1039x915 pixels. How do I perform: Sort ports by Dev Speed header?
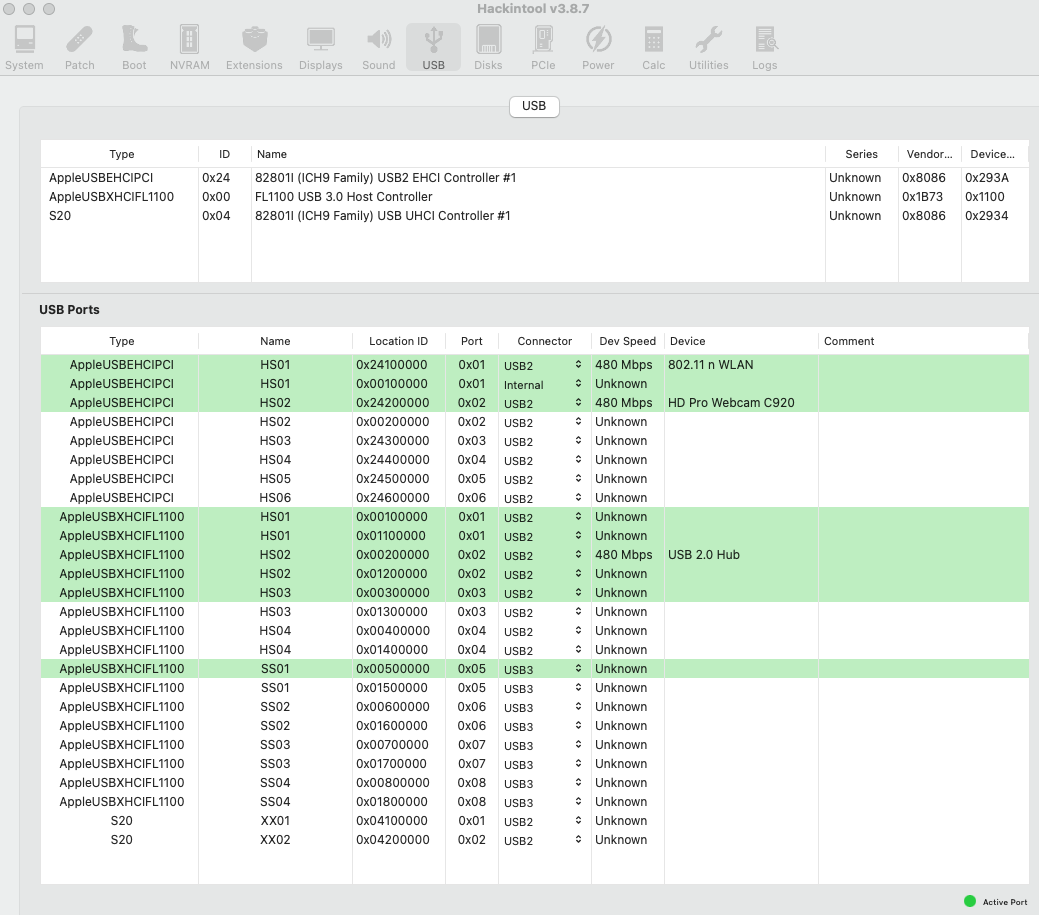point(628,341)
